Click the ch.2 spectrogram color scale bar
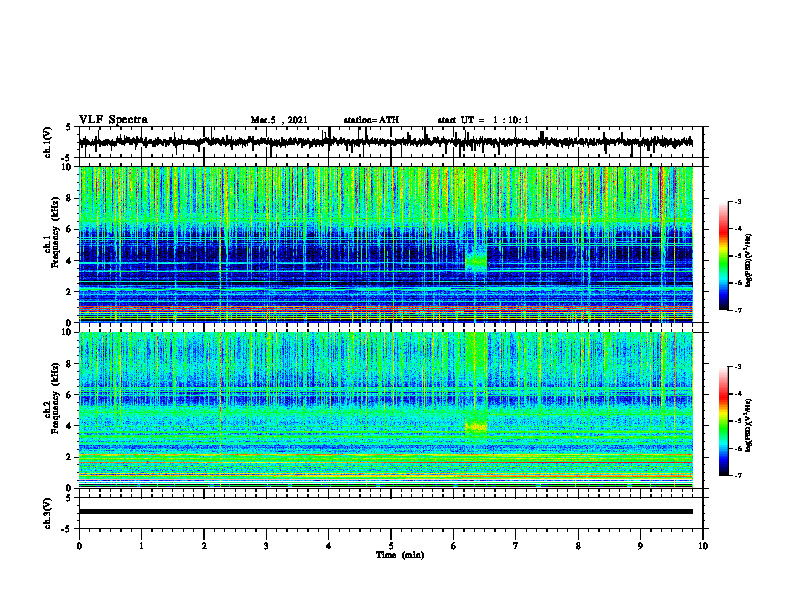This screenshot has width=792, height=612. [724, 421]
